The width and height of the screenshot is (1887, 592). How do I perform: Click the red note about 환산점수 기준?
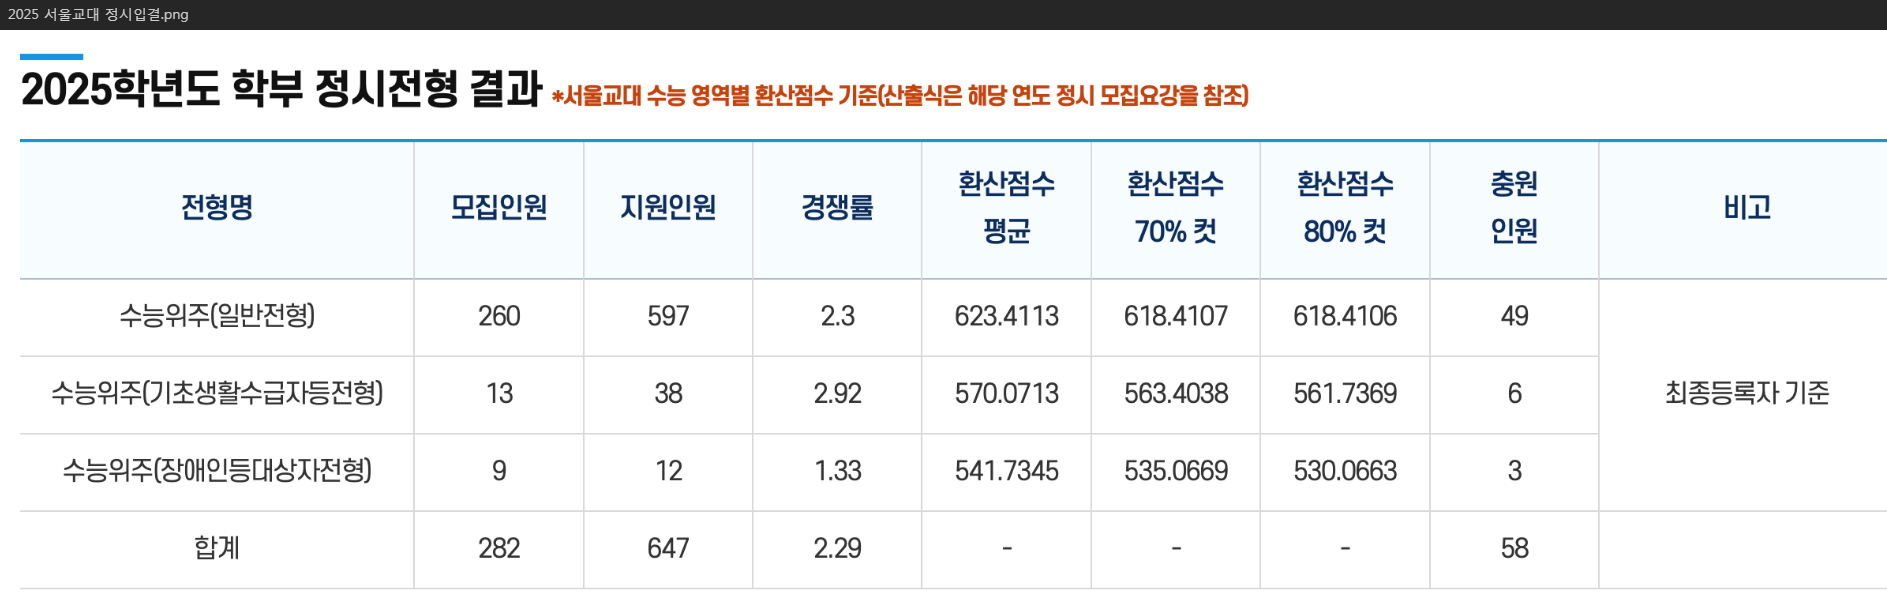point(900,96)
